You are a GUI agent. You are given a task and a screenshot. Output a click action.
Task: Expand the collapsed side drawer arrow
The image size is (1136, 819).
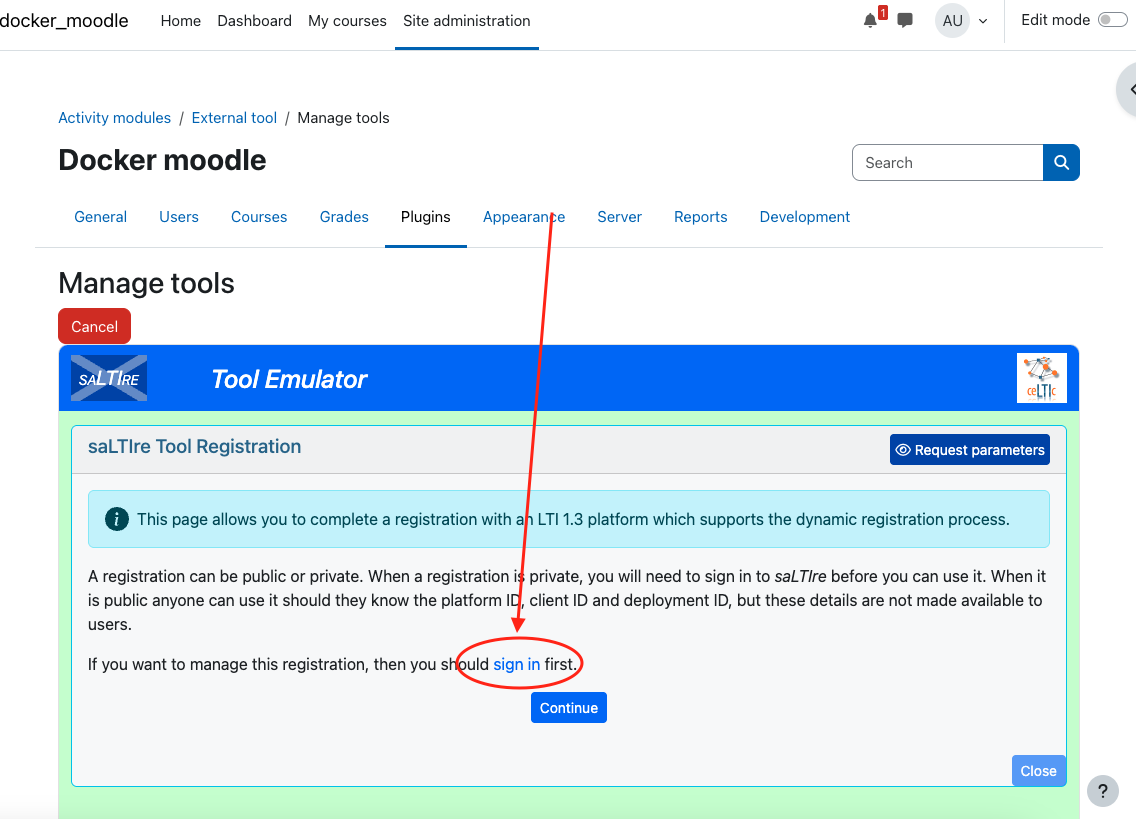pos(1129,89)
